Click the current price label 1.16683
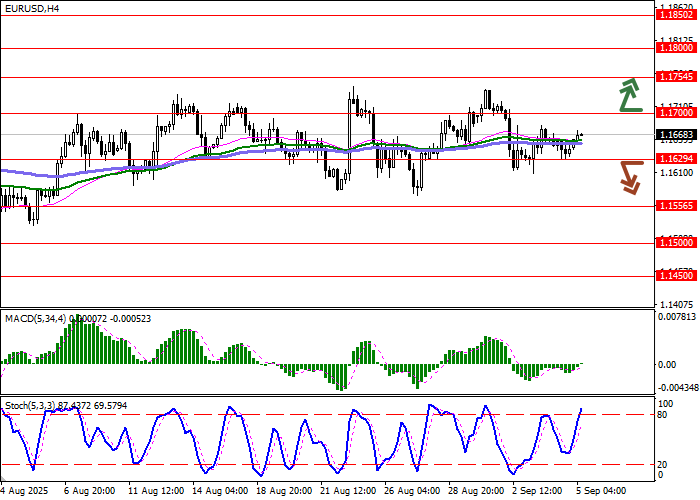Viewport: 700px width, 500px height. (671, 134)
